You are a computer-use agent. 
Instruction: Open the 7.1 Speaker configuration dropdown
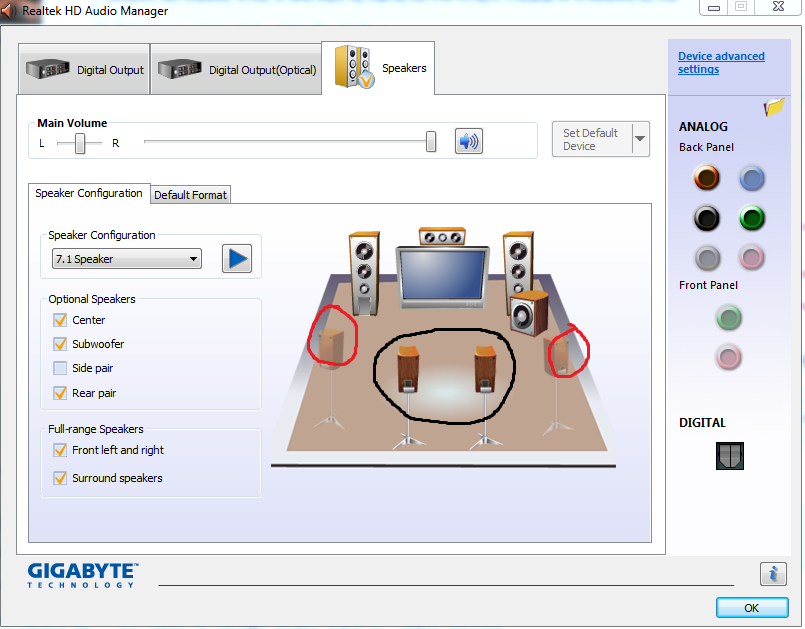coord(127,259)
